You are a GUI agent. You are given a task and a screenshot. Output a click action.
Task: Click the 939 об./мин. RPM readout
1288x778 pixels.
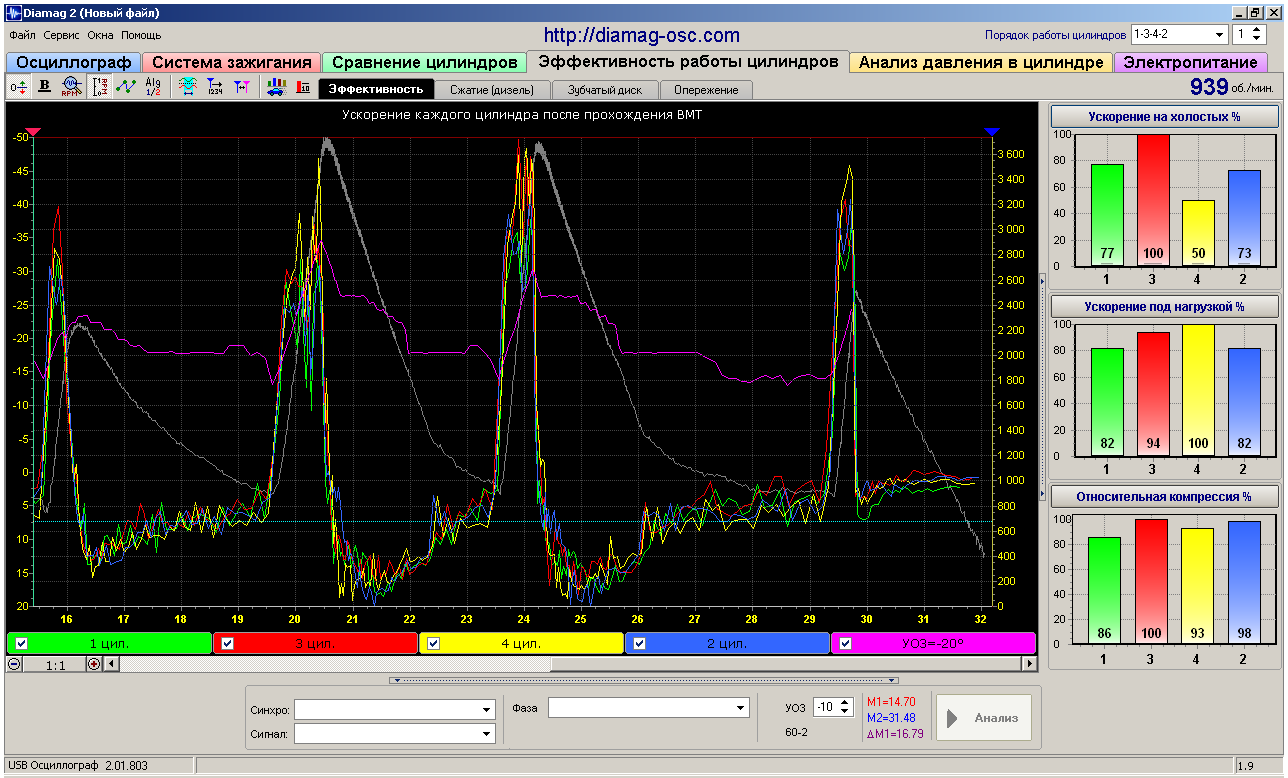(x=1232, y=87)
